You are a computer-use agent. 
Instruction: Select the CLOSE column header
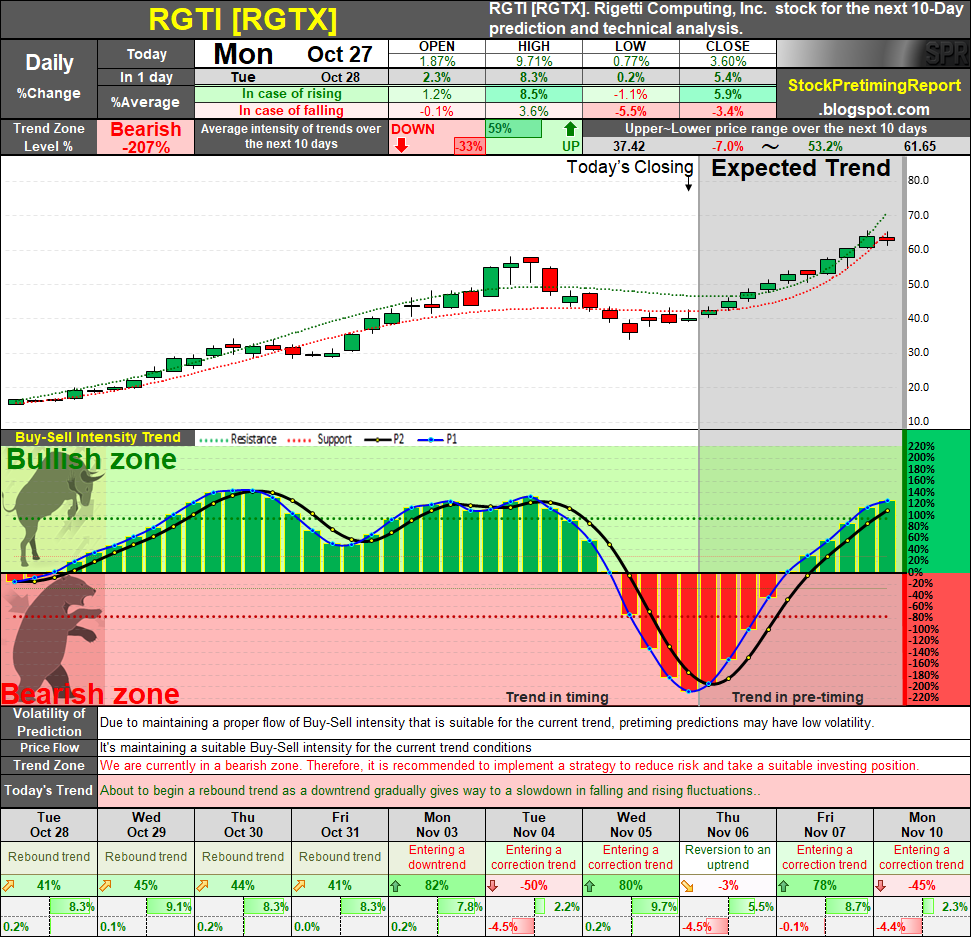click(x=728, y=46)
